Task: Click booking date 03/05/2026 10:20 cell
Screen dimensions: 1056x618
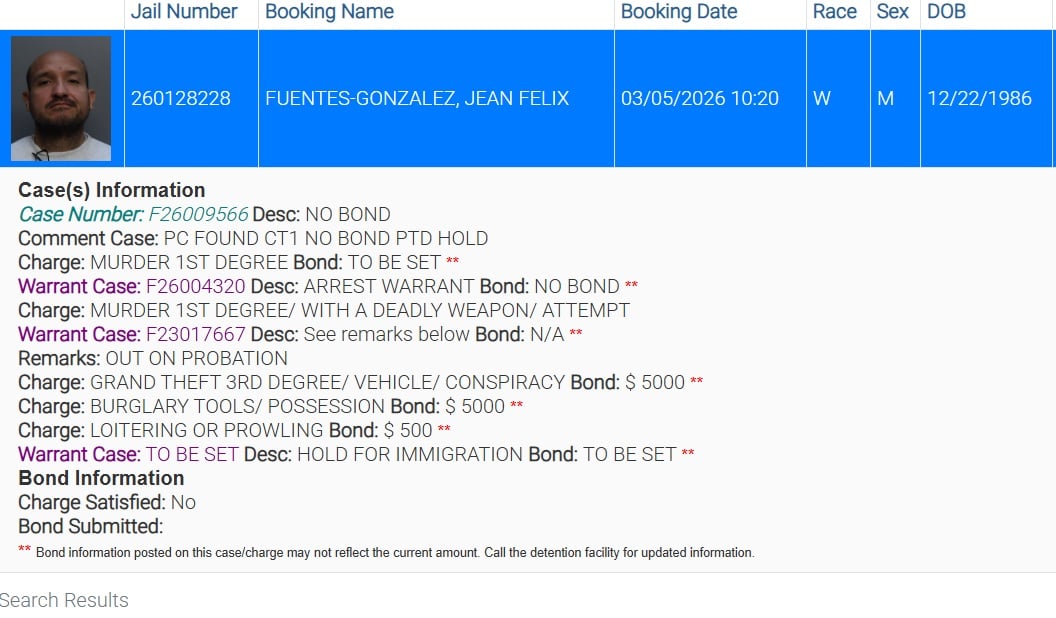Action: 711,98
